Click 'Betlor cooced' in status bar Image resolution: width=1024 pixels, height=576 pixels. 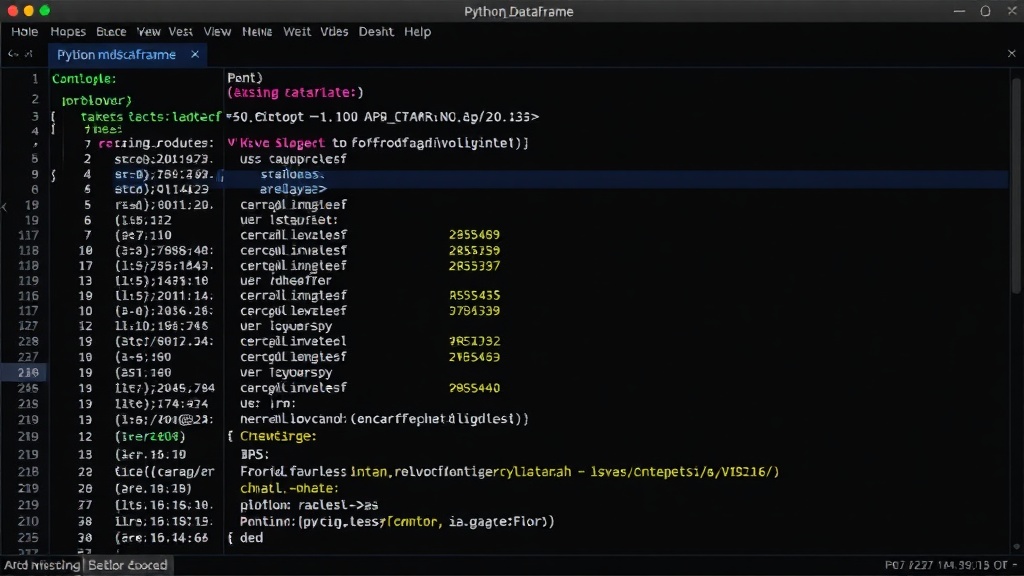(x=127, y=565)
